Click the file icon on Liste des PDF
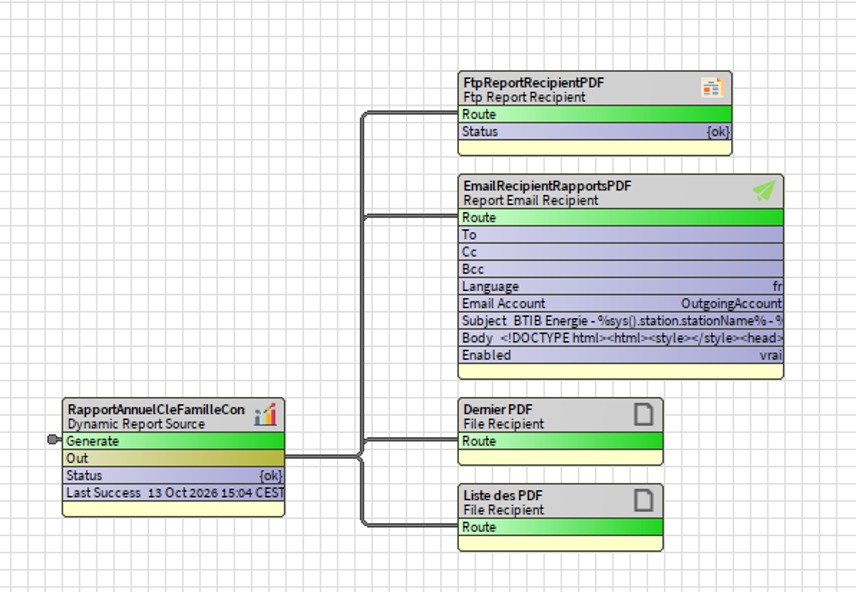 pyautogui.click(x=644, y=500)
